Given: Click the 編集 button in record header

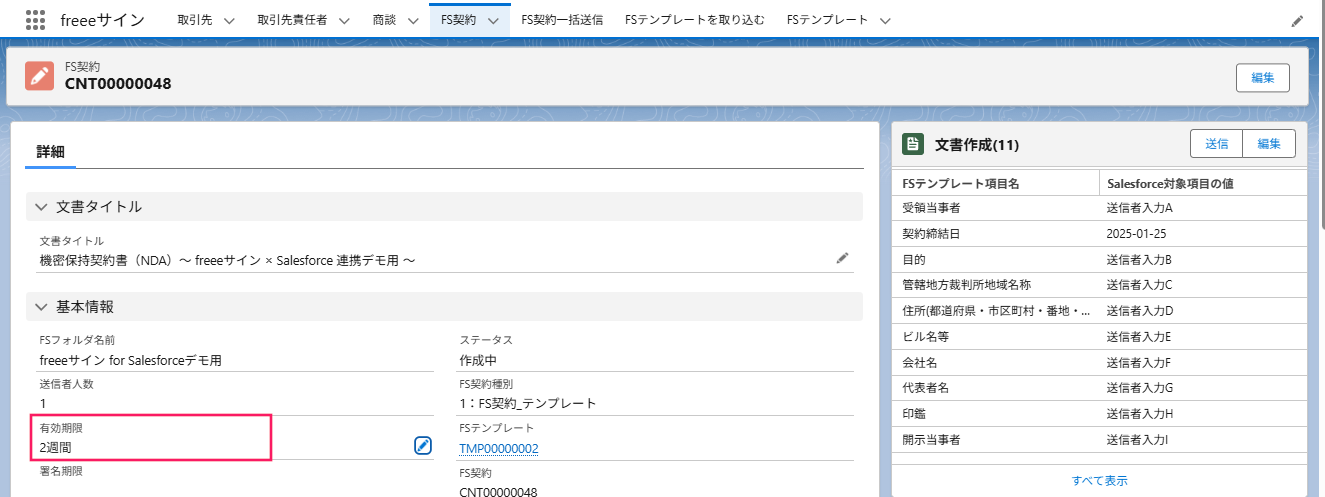Looking at the screenshot, I should (1263, 78).
